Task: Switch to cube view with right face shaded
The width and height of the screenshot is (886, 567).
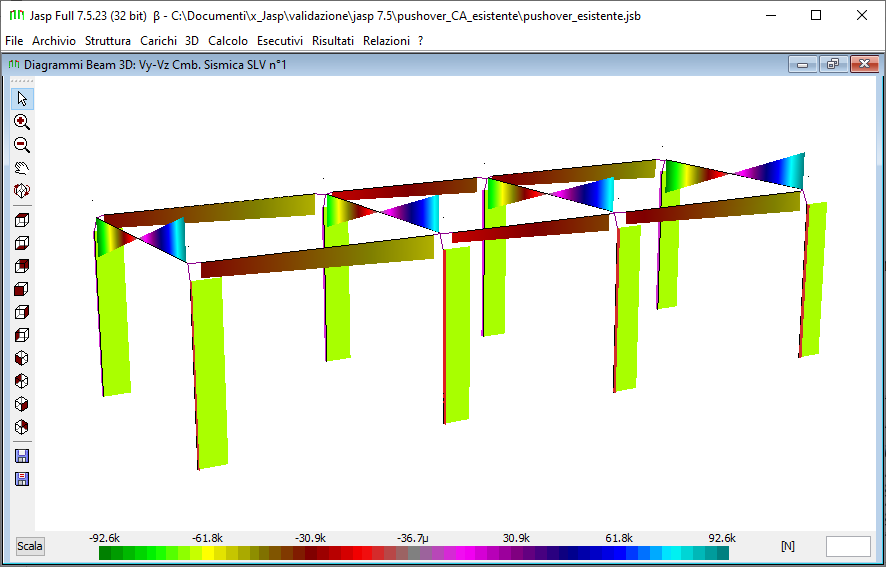Action: pos(21,312)
